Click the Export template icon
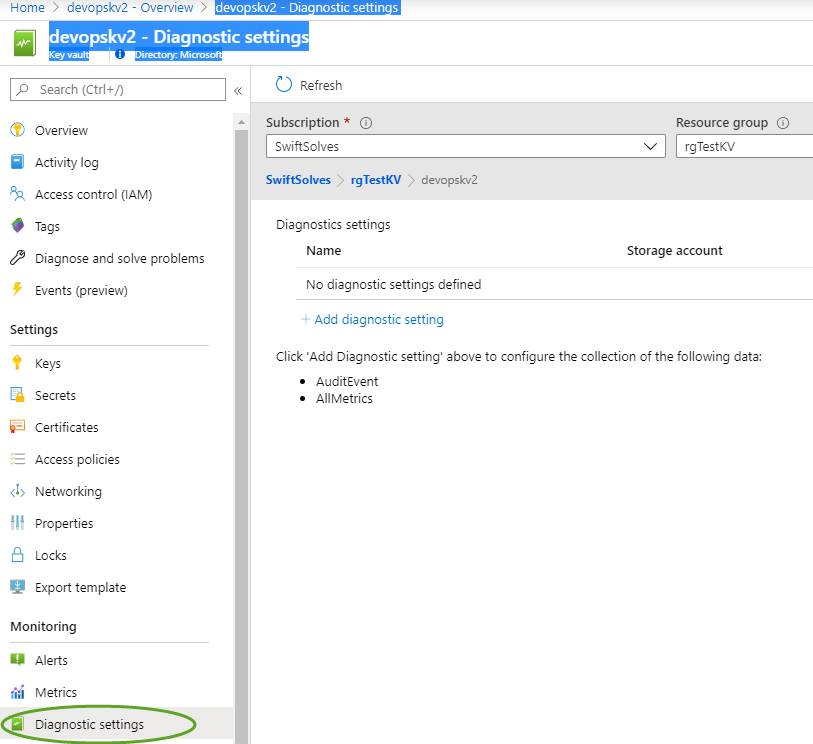This screenshot has height=744, width=813. tap(18, 587)
